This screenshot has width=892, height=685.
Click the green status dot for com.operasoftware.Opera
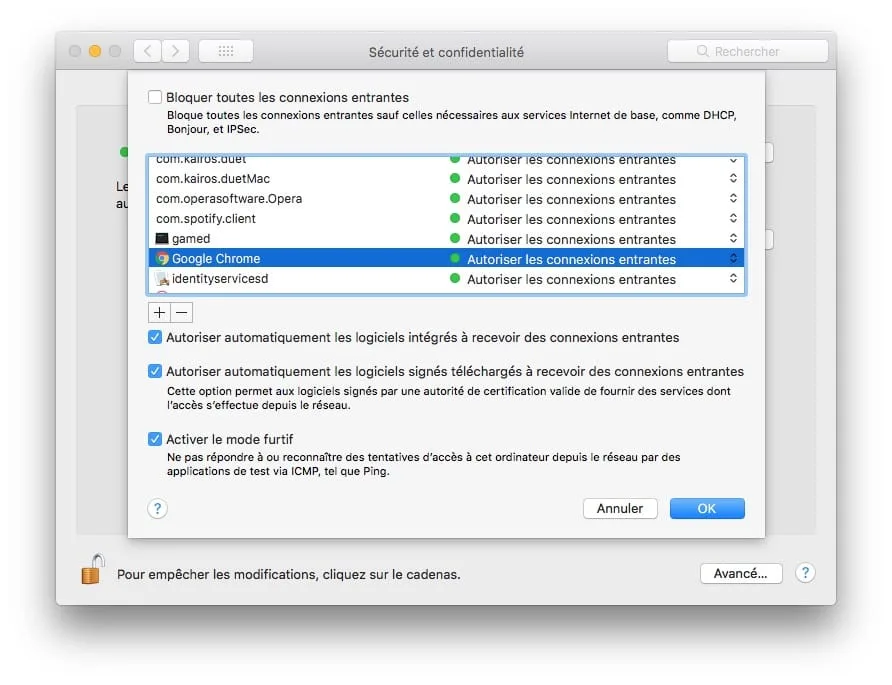(x=455, y=198)
